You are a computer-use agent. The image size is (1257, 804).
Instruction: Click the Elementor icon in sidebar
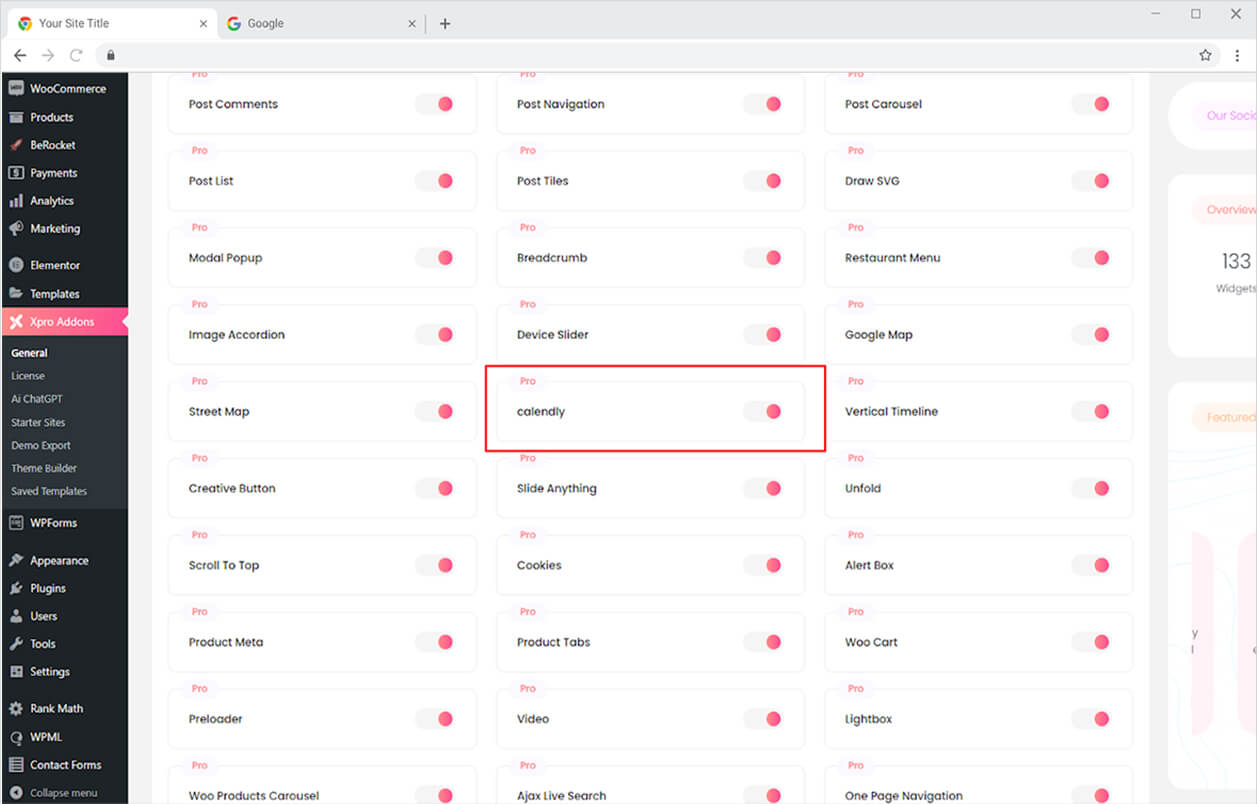[16, 266]
